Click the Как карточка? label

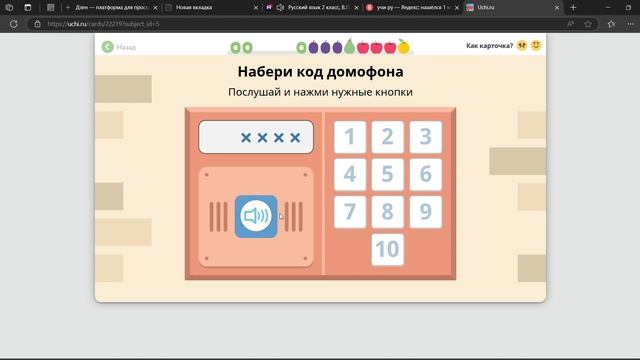489,46
